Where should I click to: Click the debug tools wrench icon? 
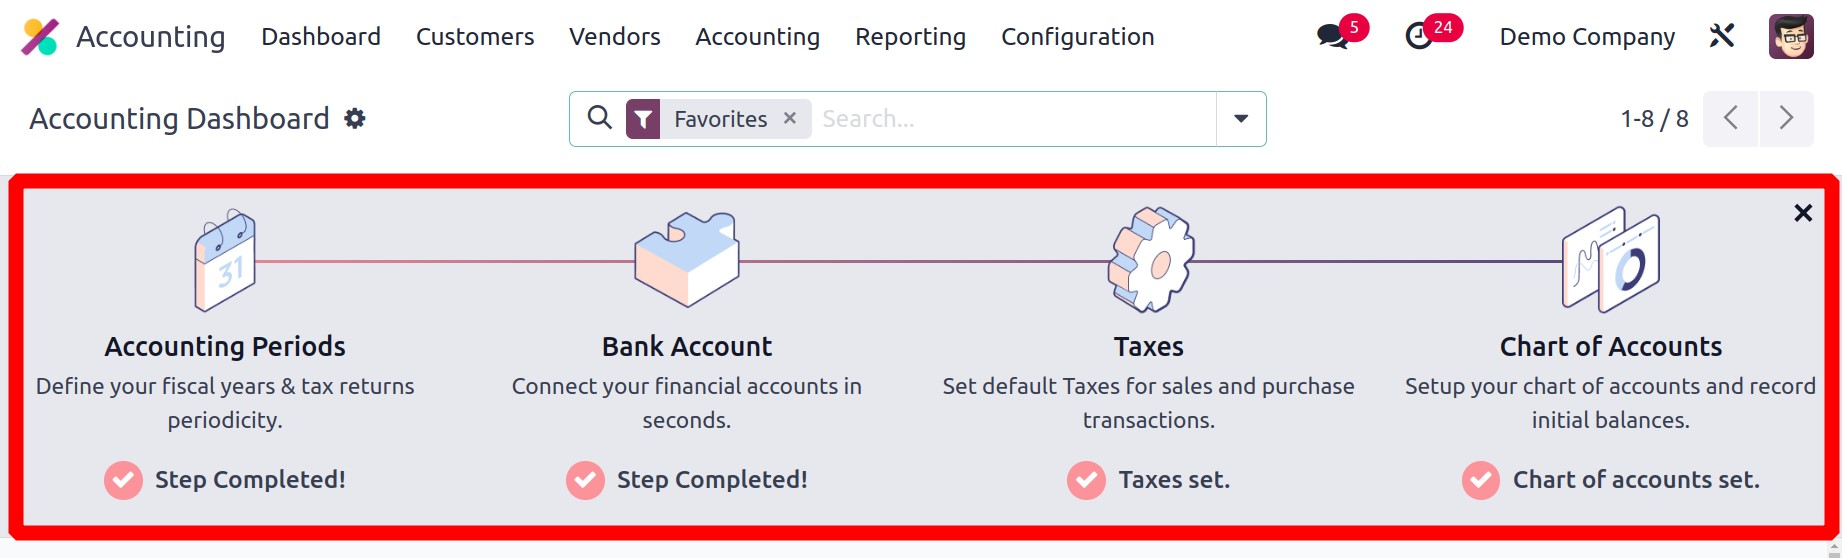[1721, 37]
